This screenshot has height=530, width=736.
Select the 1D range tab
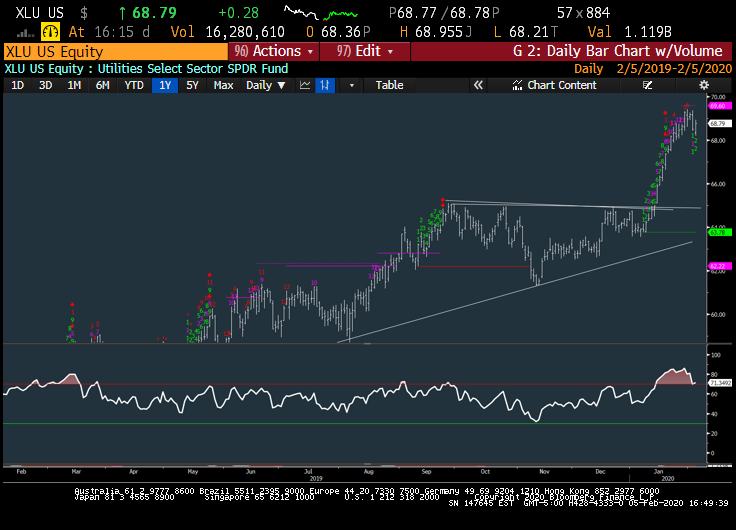pos(17,85)
